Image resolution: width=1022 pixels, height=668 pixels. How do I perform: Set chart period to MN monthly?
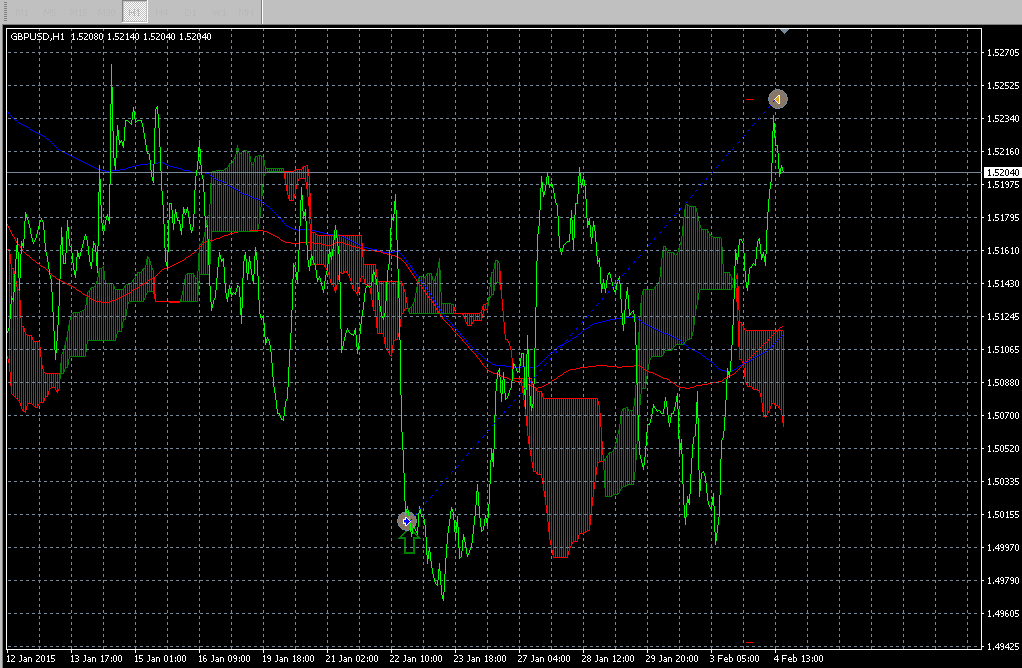(246, 12)
